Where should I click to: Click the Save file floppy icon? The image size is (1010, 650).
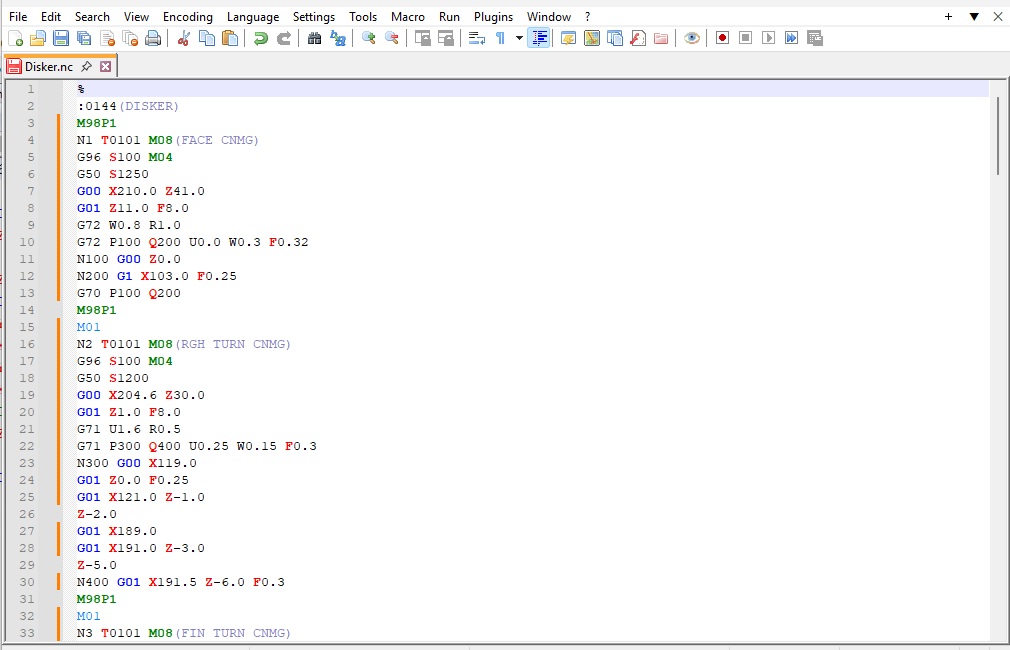[x=61, y=38]
